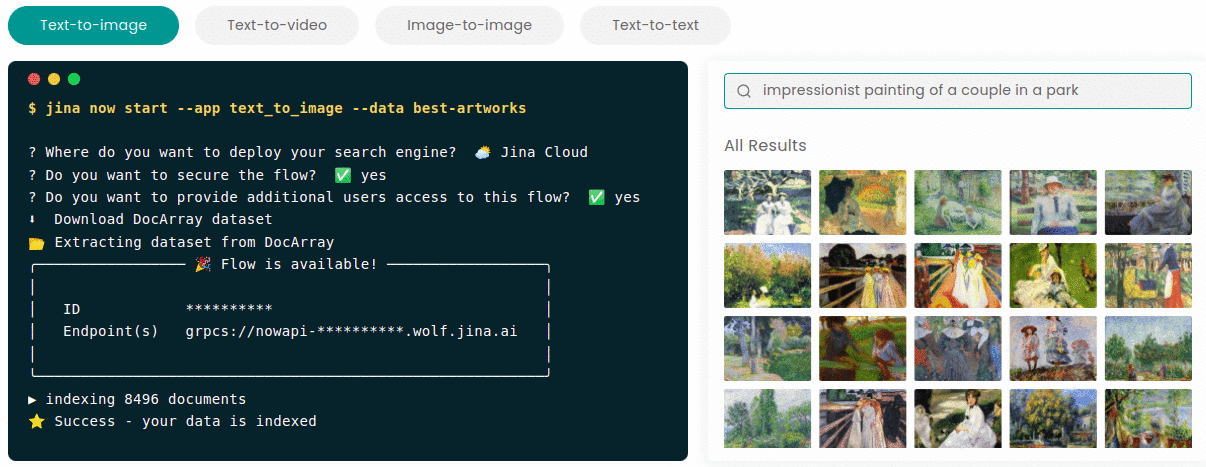Image resolution: width=1206 pixels, height=467 pixels.
Task: Click the "Download DocArray dataset" line
Action: [x=163, y=219]
